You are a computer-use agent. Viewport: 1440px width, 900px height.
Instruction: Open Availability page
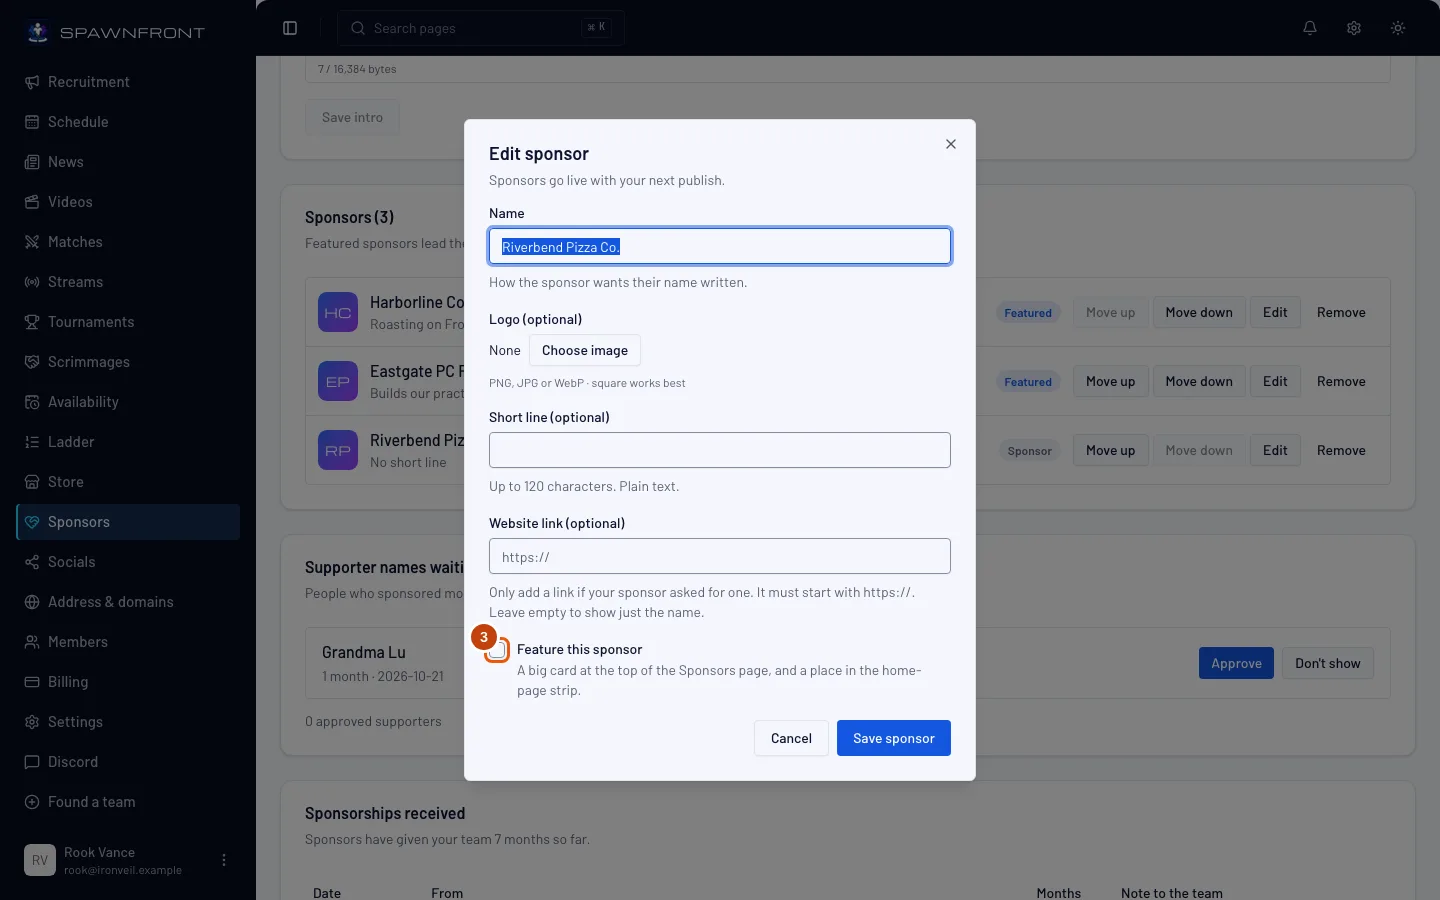[128, 402]
